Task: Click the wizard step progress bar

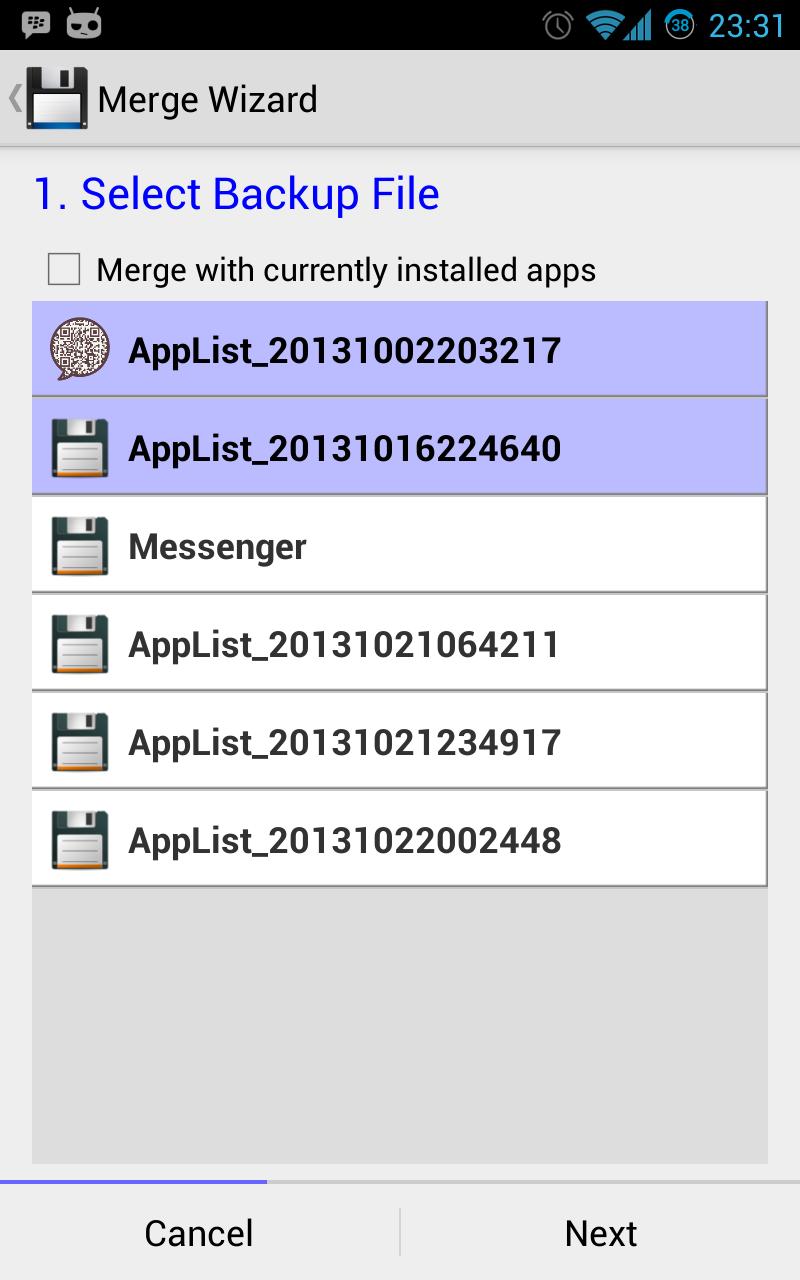Action: [x=400, y=1182]
